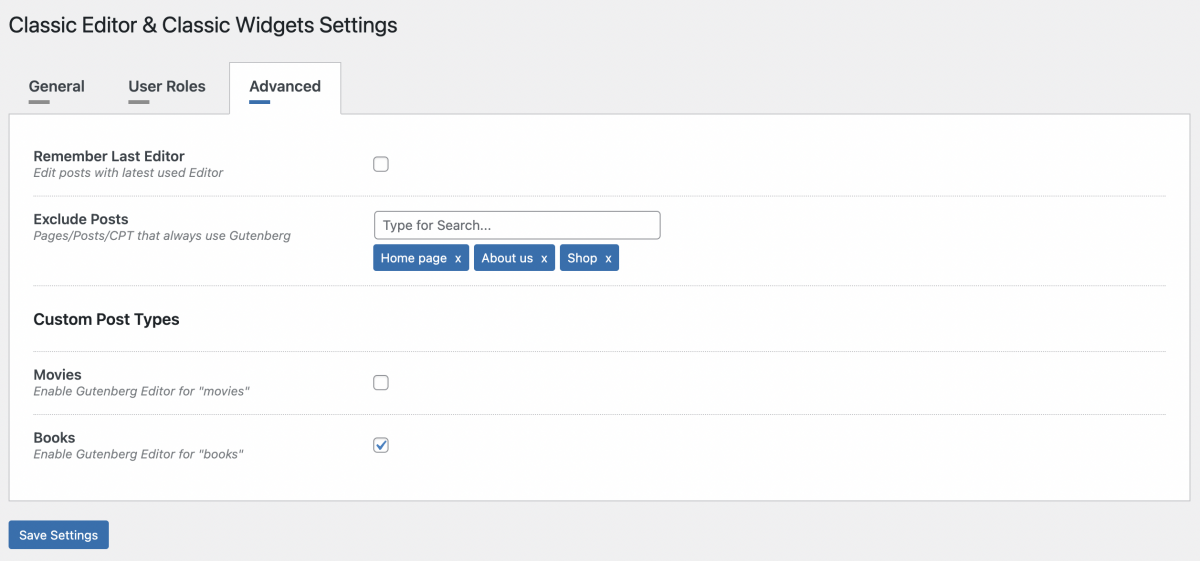Click the Remember Last Editor label
This screenshot has height=561, width=1200.
(x=109, y=156)
